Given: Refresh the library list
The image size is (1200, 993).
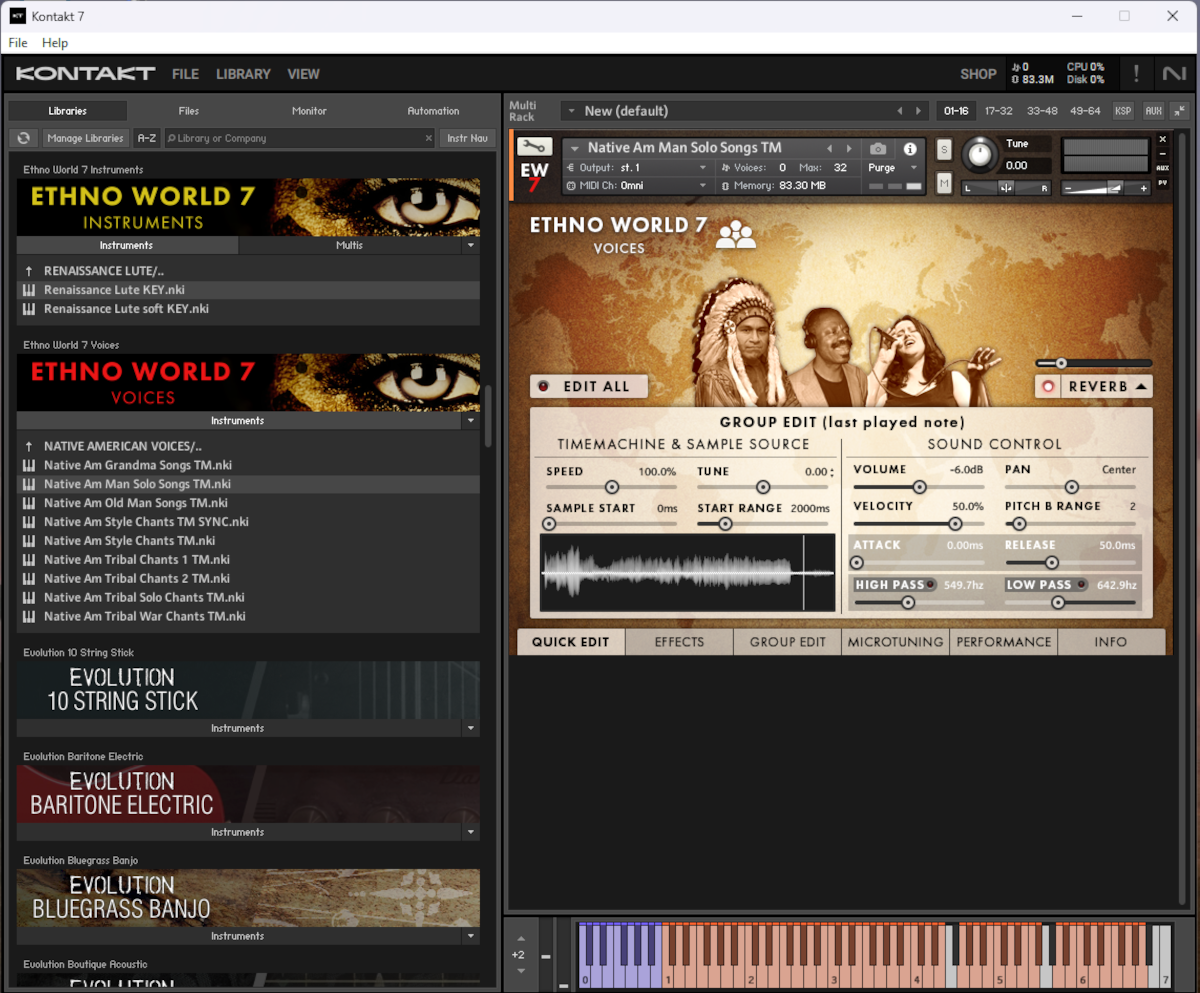Looking at the screenshot, I should [24, 138].
